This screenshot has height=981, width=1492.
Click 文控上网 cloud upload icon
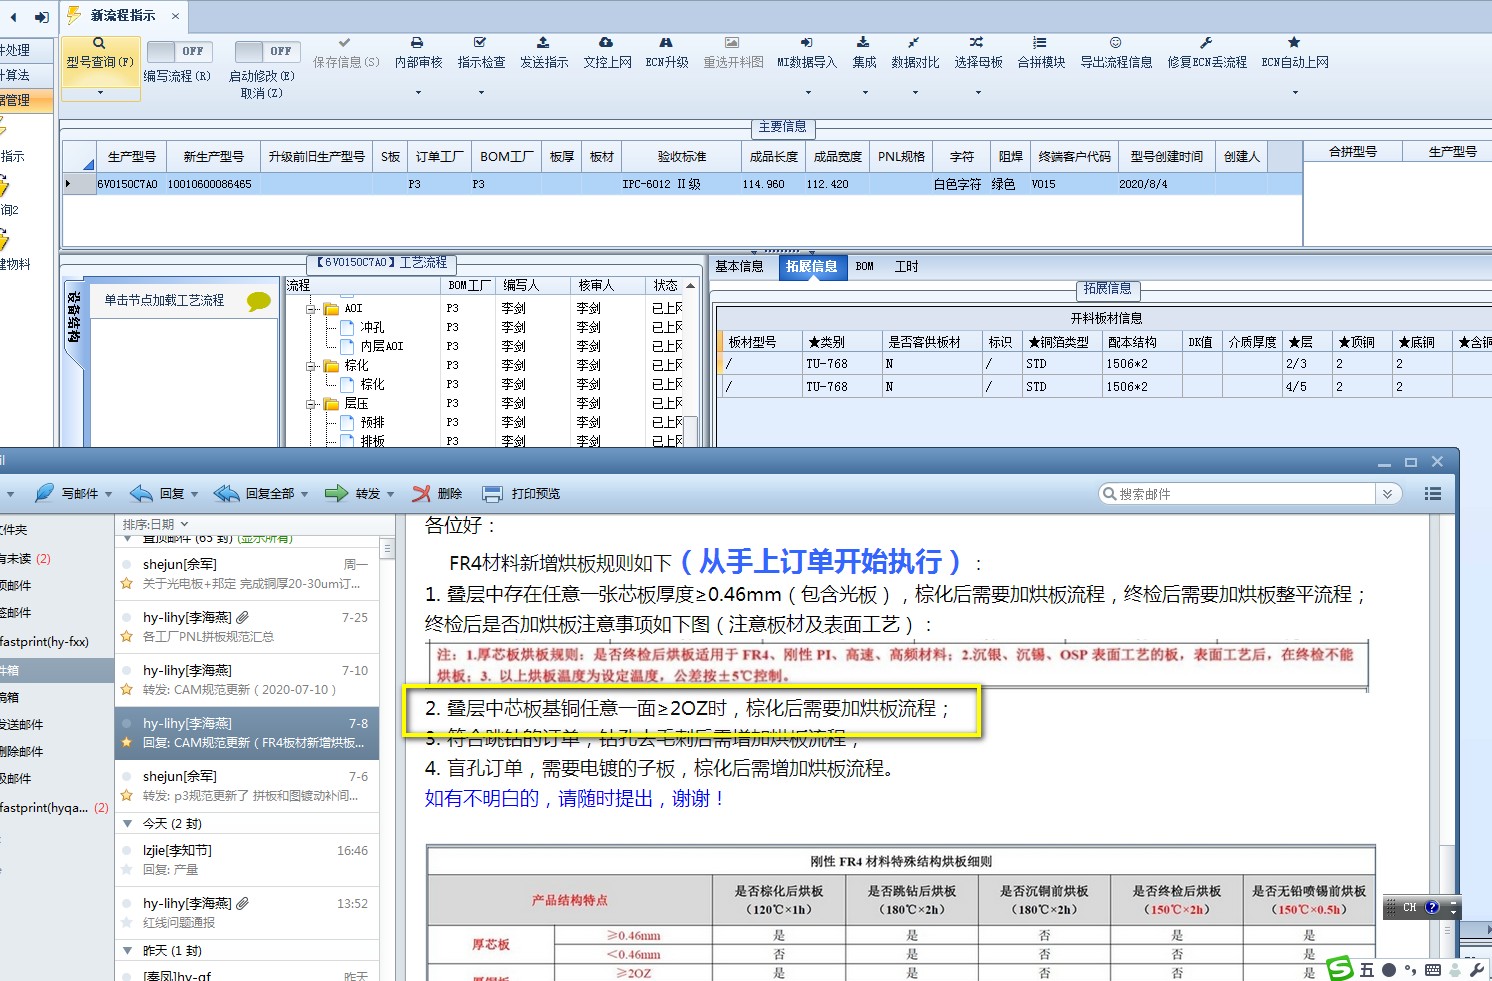[606, 43]
